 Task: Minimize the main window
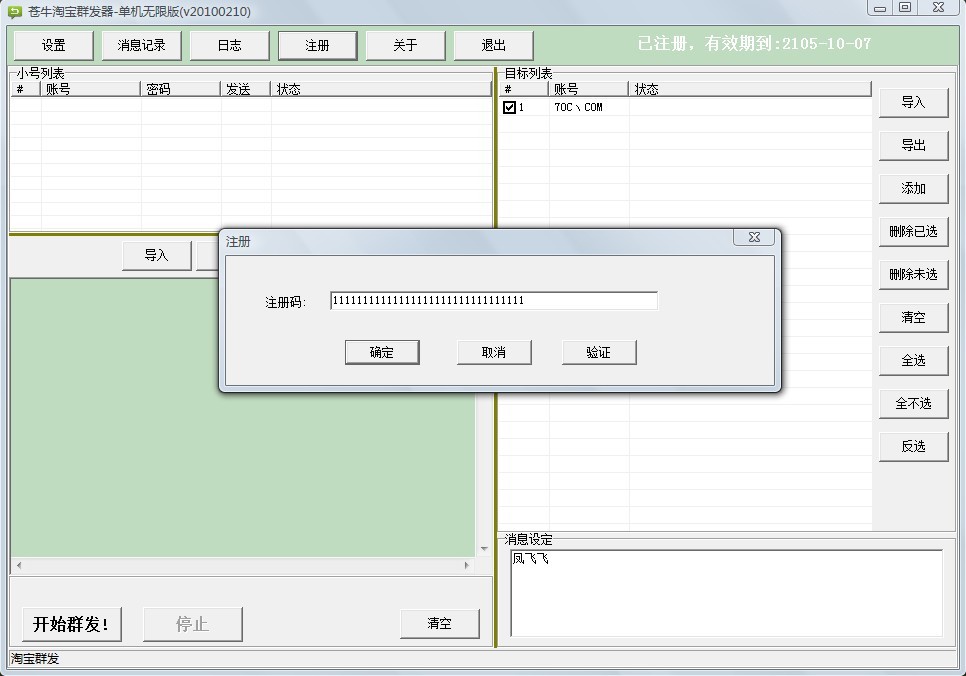pos(880,8)
